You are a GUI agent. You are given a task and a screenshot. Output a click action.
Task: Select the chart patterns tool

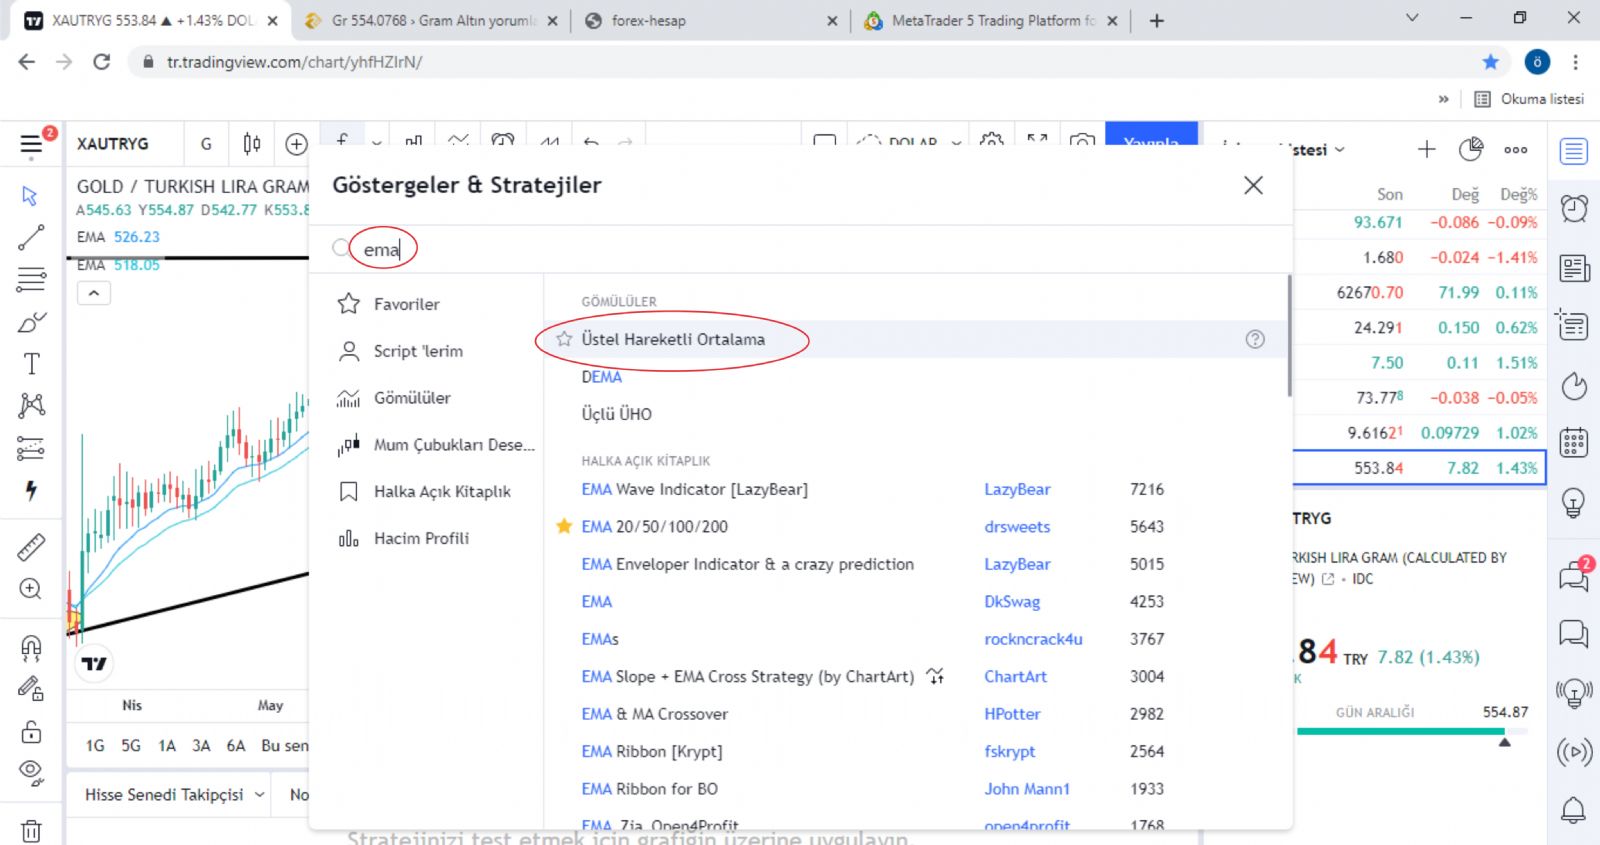click(x=31, y=405)
